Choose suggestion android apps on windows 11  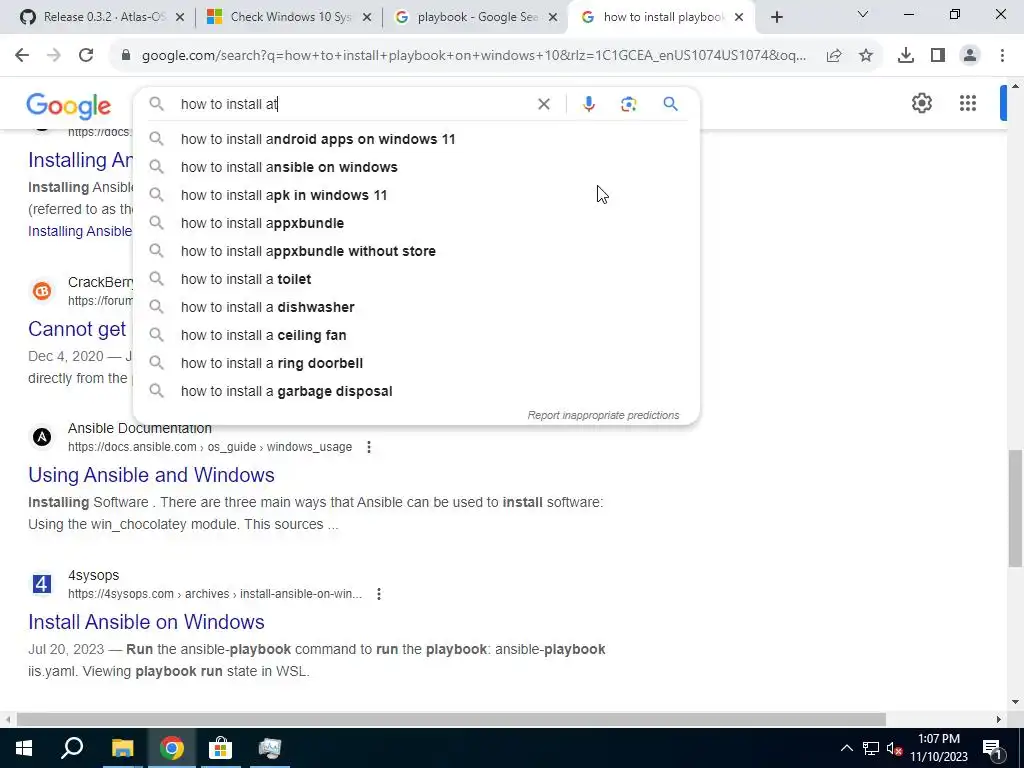pos(416,139)
